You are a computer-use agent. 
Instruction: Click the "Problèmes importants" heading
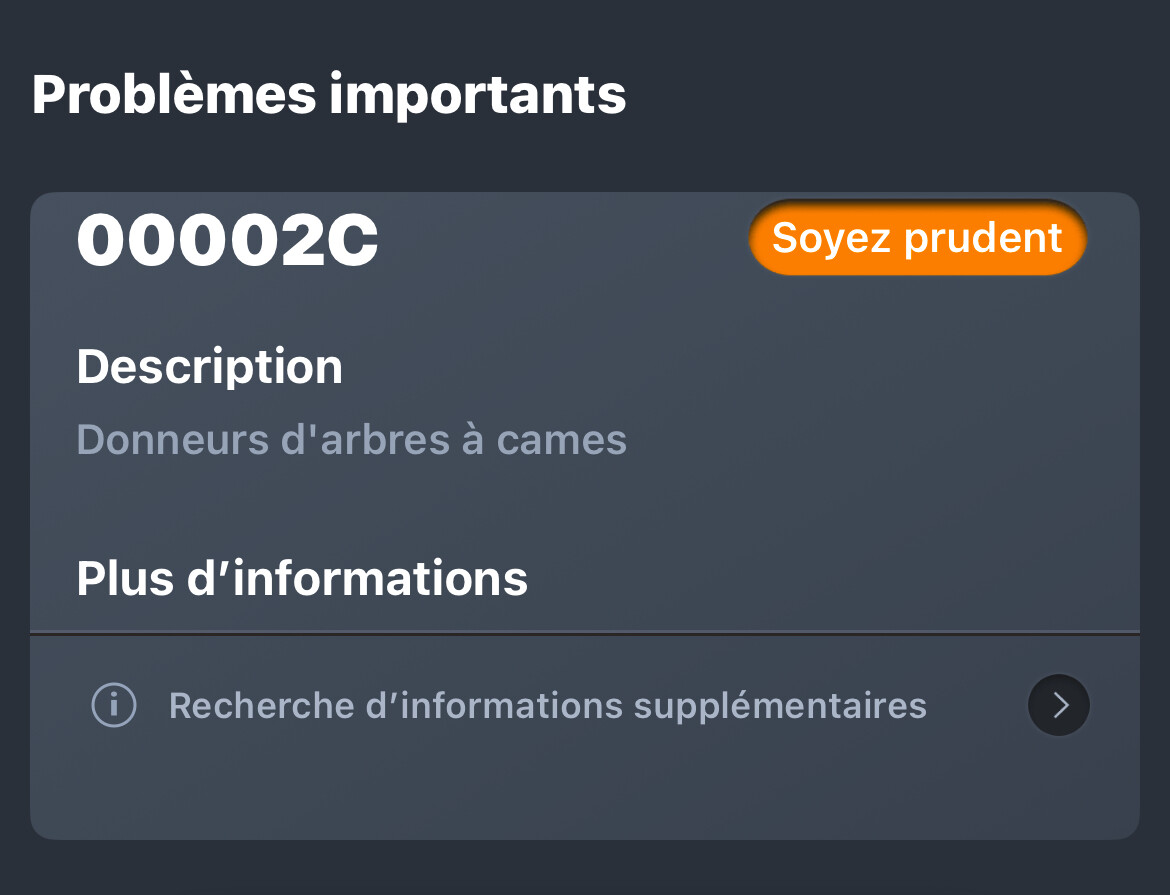pyautogui.click(x=329, y=95)
